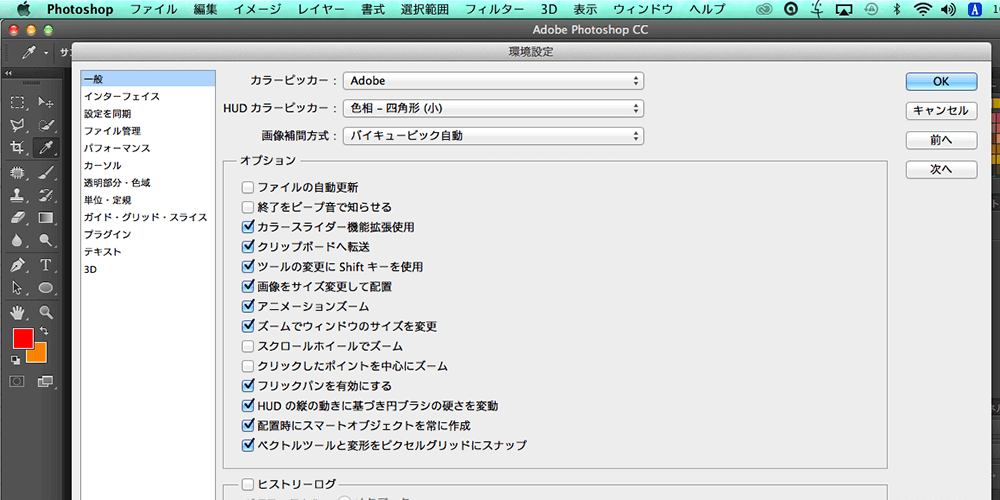Select the Path Selection tool

coord(18,288)
